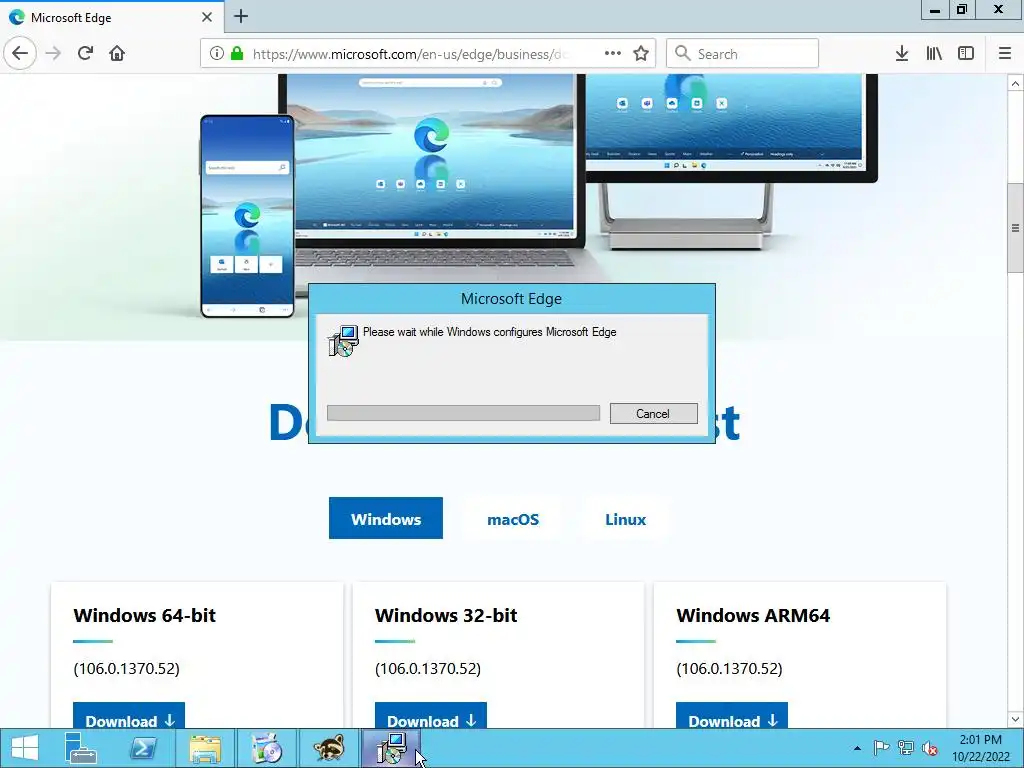This screenshot has width=1024, height=768.
Task: Click the green secure connection padlock
Action: [x=236, y=54]
